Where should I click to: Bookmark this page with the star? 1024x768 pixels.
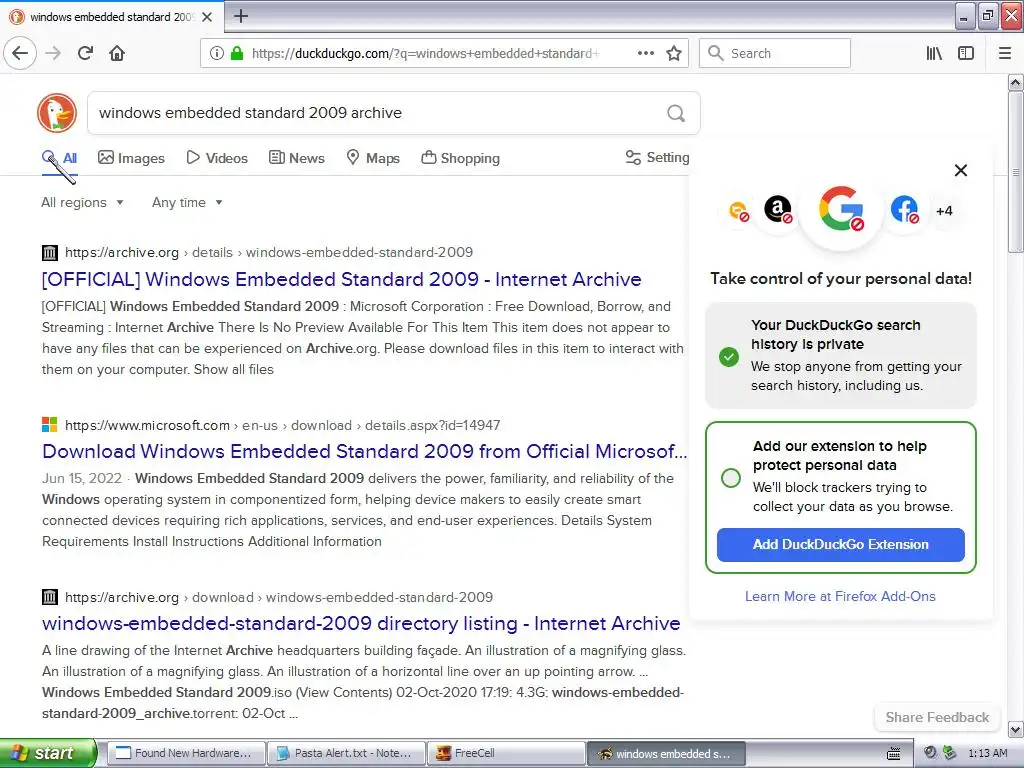point(674,53)
